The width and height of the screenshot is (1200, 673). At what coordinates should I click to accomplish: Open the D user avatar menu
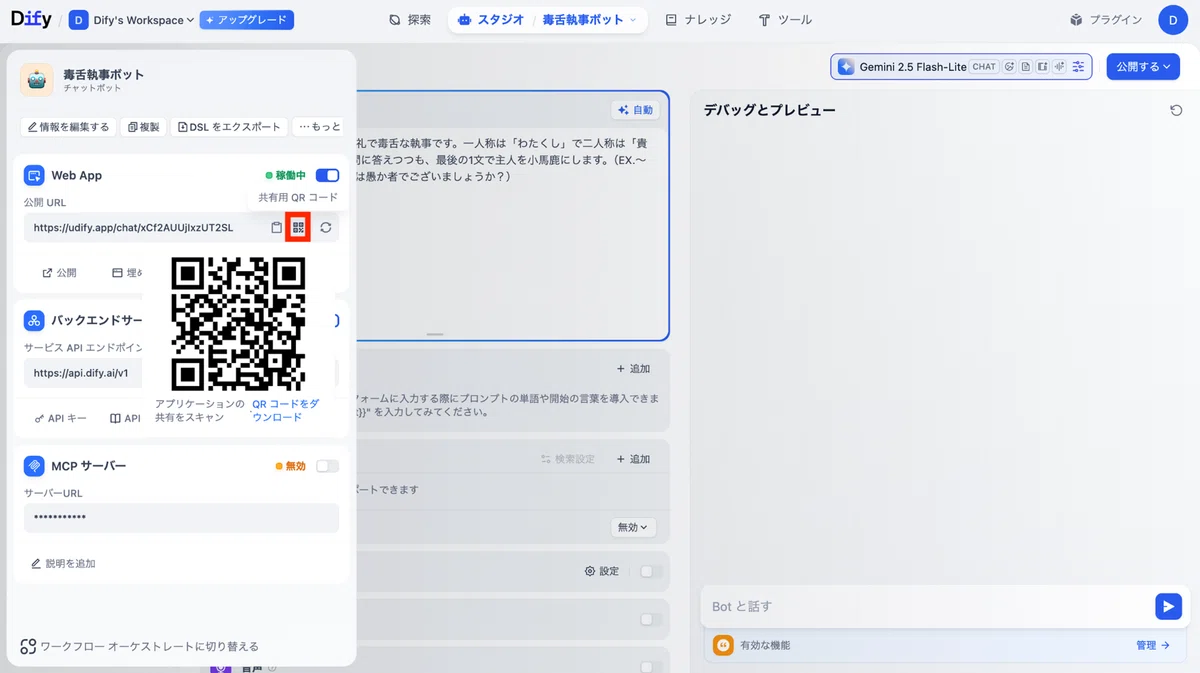(1173, 20)
